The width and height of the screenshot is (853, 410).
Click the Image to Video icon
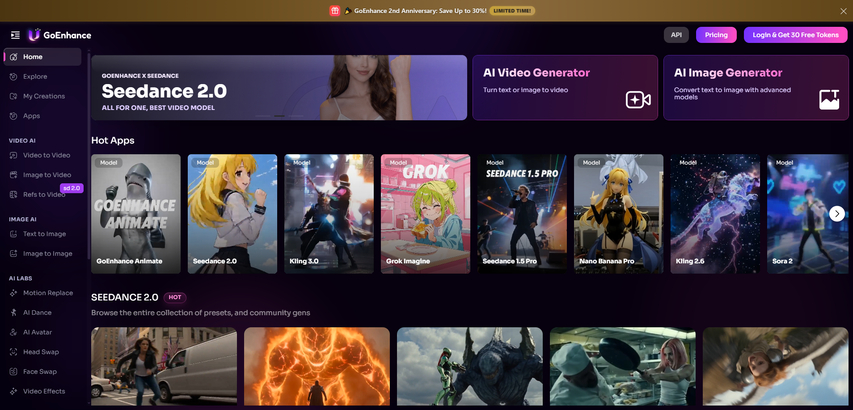click(x=14, y=175)
